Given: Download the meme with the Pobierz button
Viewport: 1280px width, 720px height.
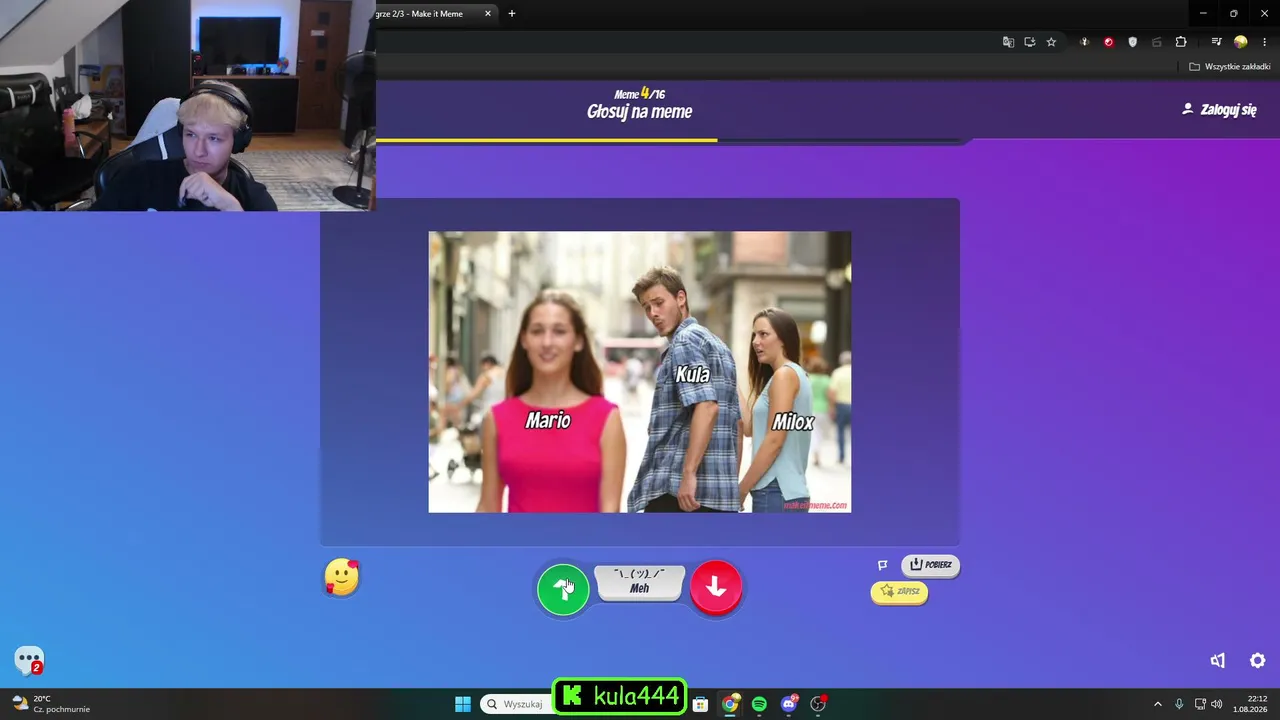Looking at the screenshot, I should pos(930,565).
